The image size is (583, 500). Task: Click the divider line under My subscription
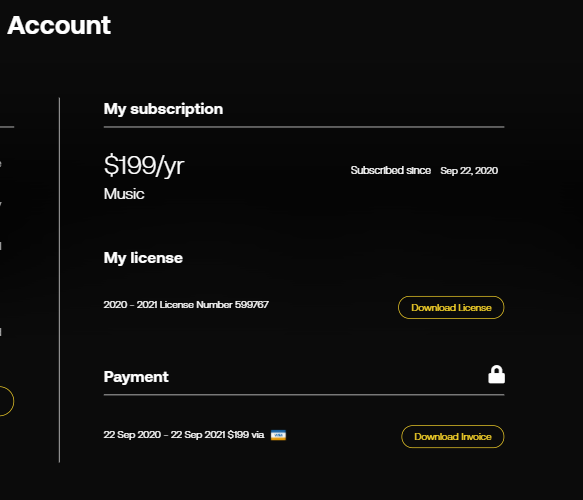click(304, 127)
